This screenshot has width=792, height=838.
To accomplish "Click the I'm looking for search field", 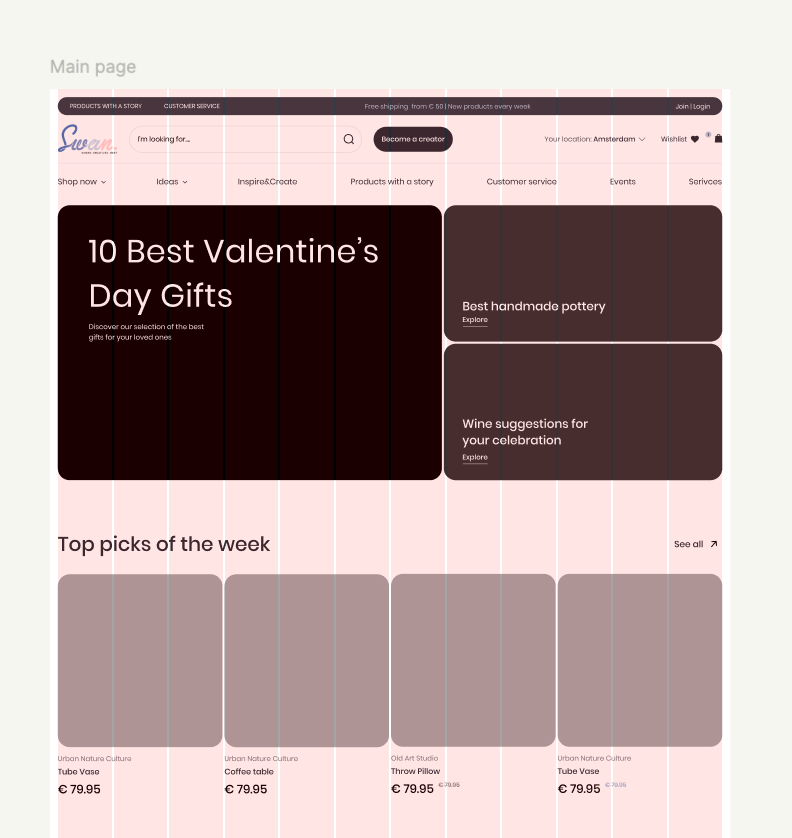I will click(235, 139).
